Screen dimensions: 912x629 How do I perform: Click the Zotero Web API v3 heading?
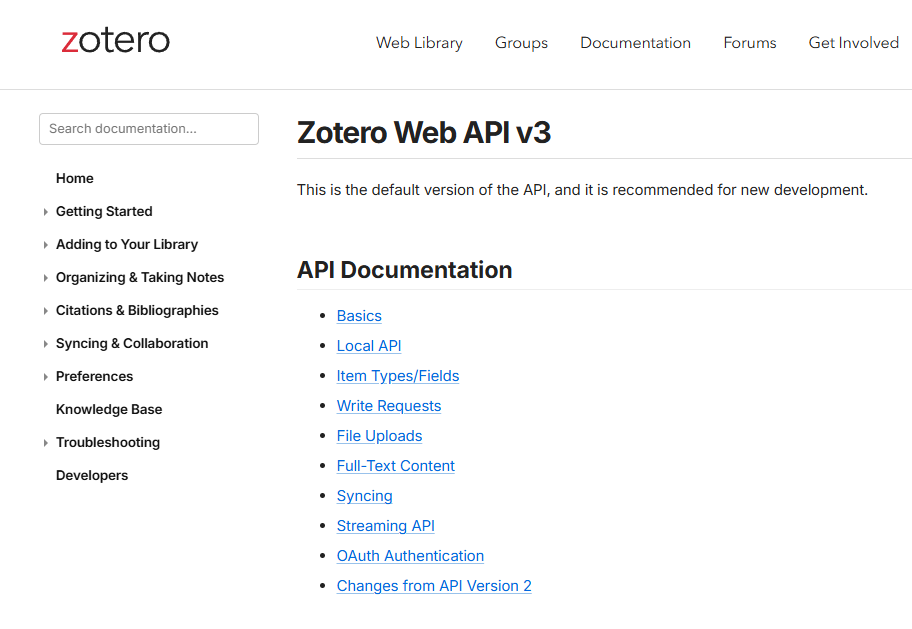coord(423,133)
